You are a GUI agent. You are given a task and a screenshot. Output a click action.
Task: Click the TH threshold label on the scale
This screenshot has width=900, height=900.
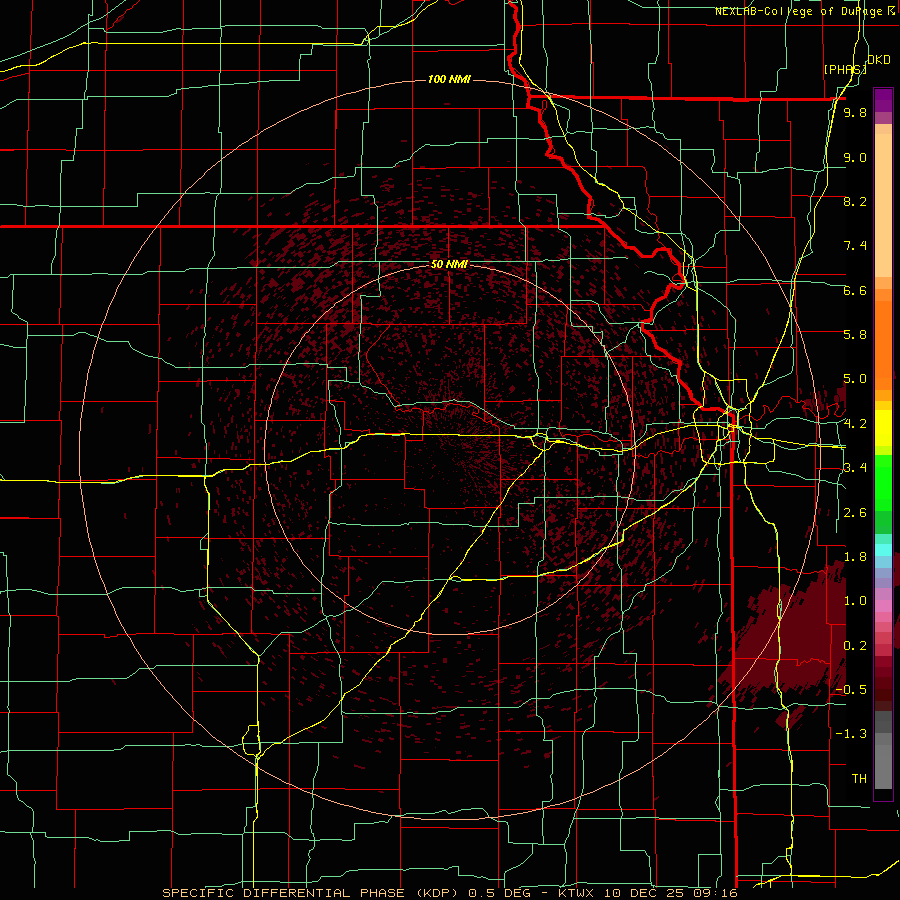859,779
